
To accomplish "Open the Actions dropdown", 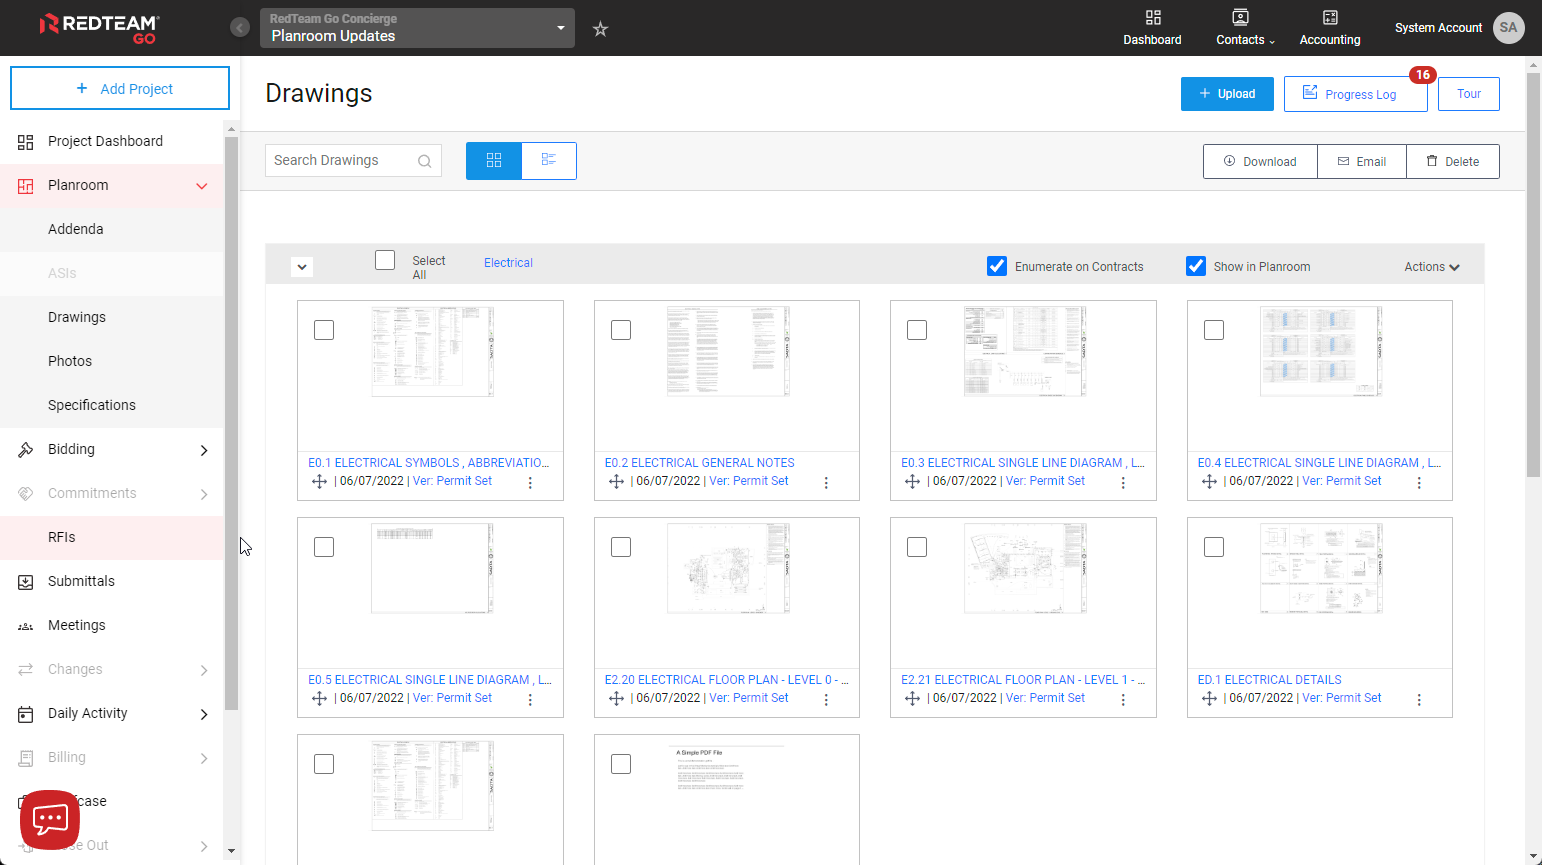I will 1431,266.
